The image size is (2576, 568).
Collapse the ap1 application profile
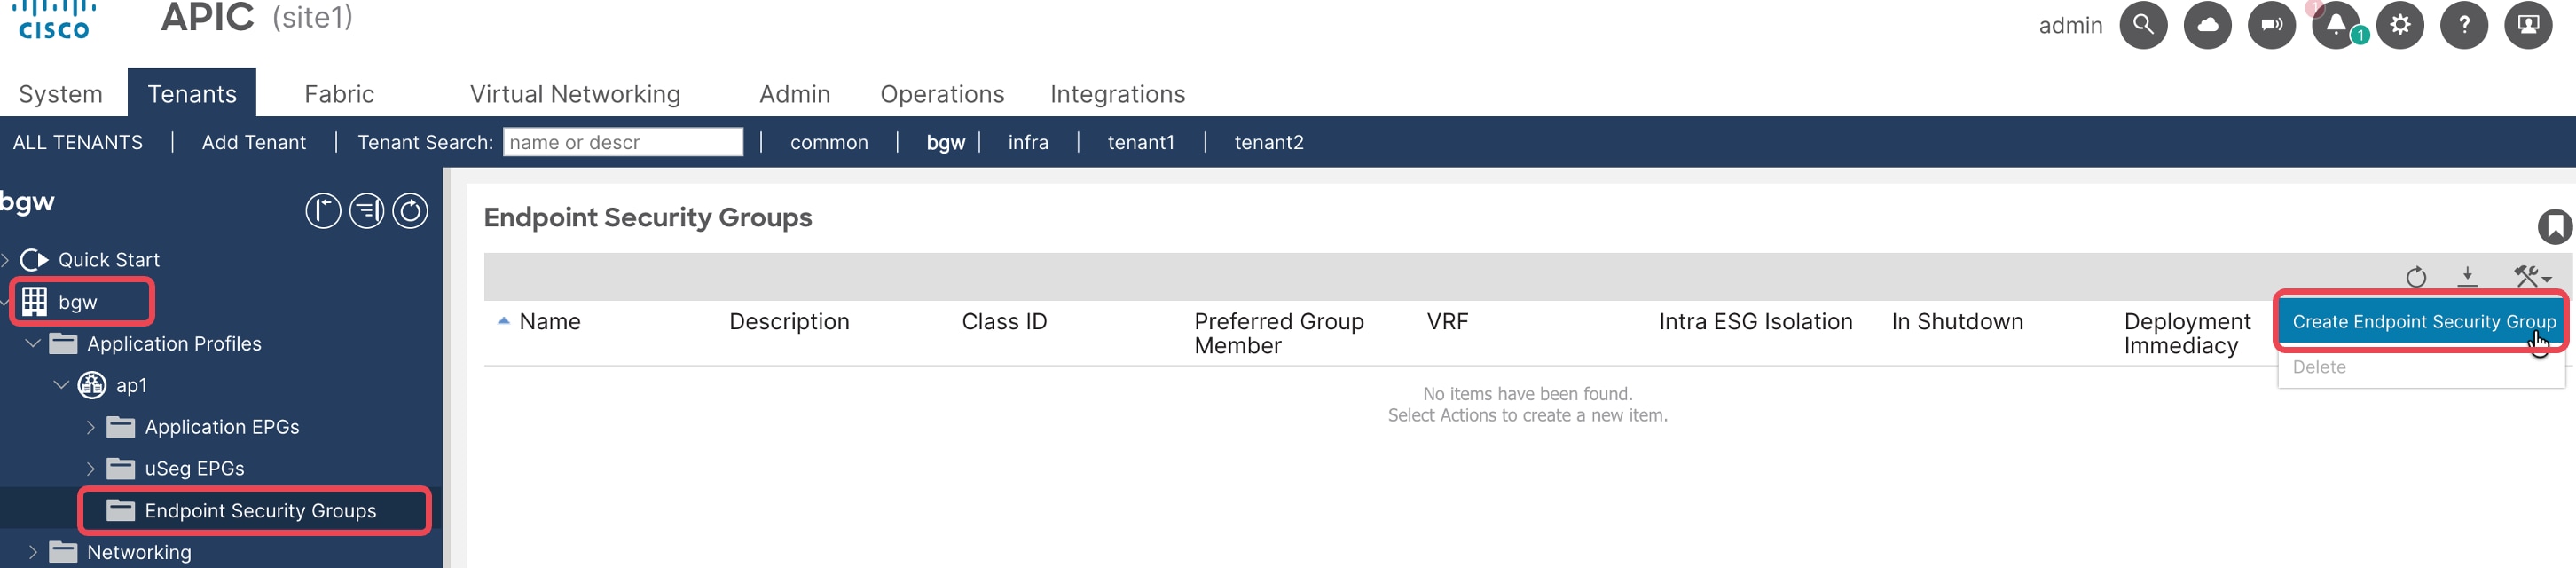point(61,385)
